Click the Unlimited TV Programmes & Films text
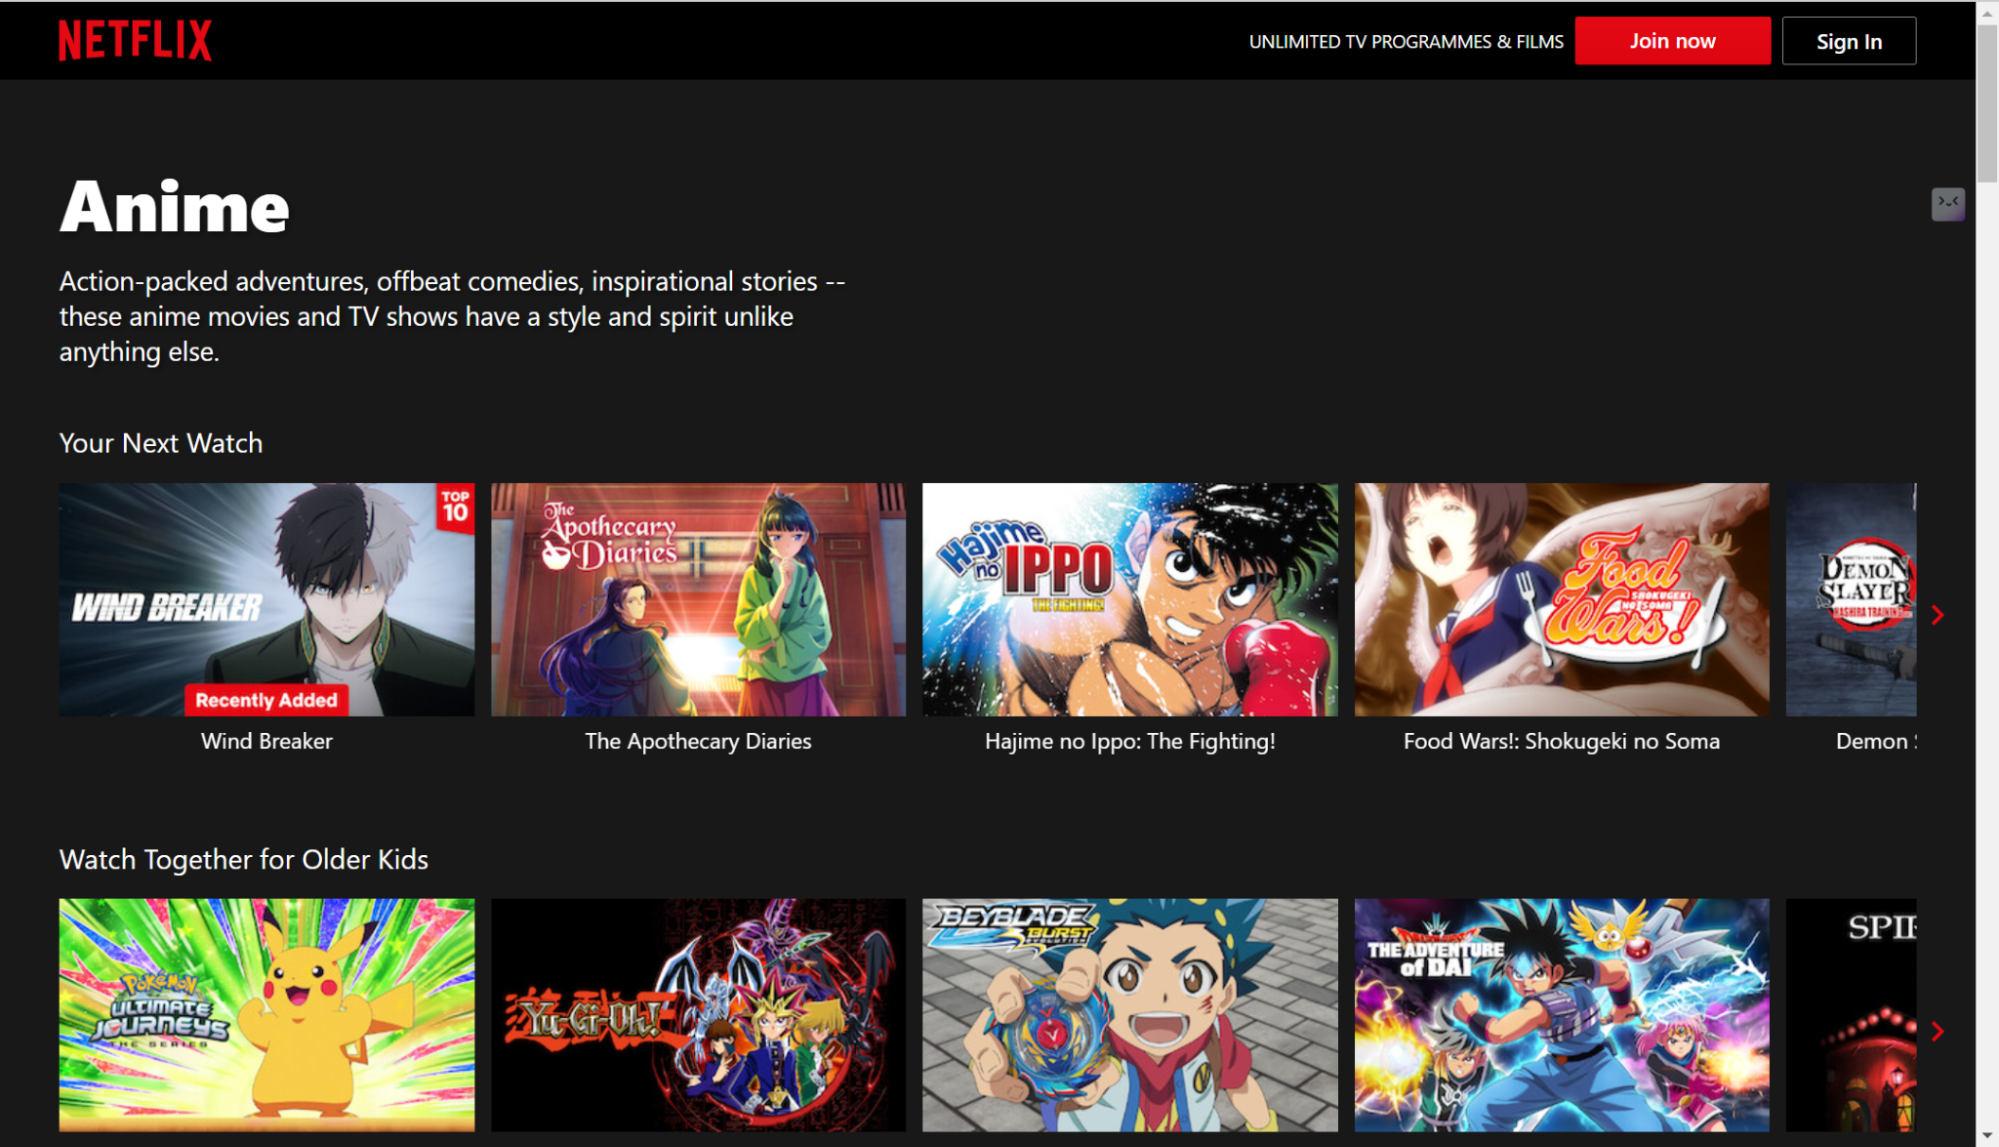This screenshot has height=1147, width=1999. pos(1406,42)
